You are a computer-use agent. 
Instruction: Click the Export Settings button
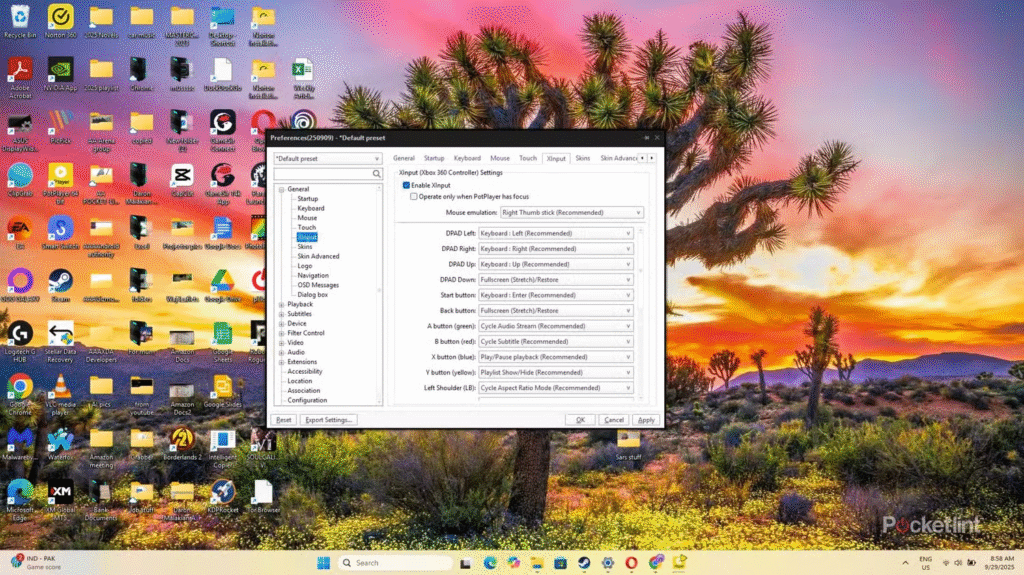point(329,420)
